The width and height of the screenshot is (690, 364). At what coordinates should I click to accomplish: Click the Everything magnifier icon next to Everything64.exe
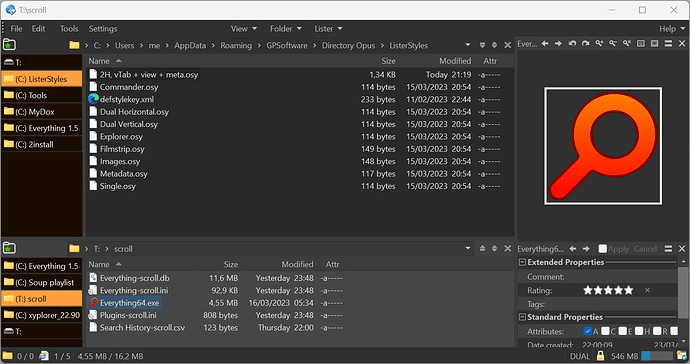93,302
